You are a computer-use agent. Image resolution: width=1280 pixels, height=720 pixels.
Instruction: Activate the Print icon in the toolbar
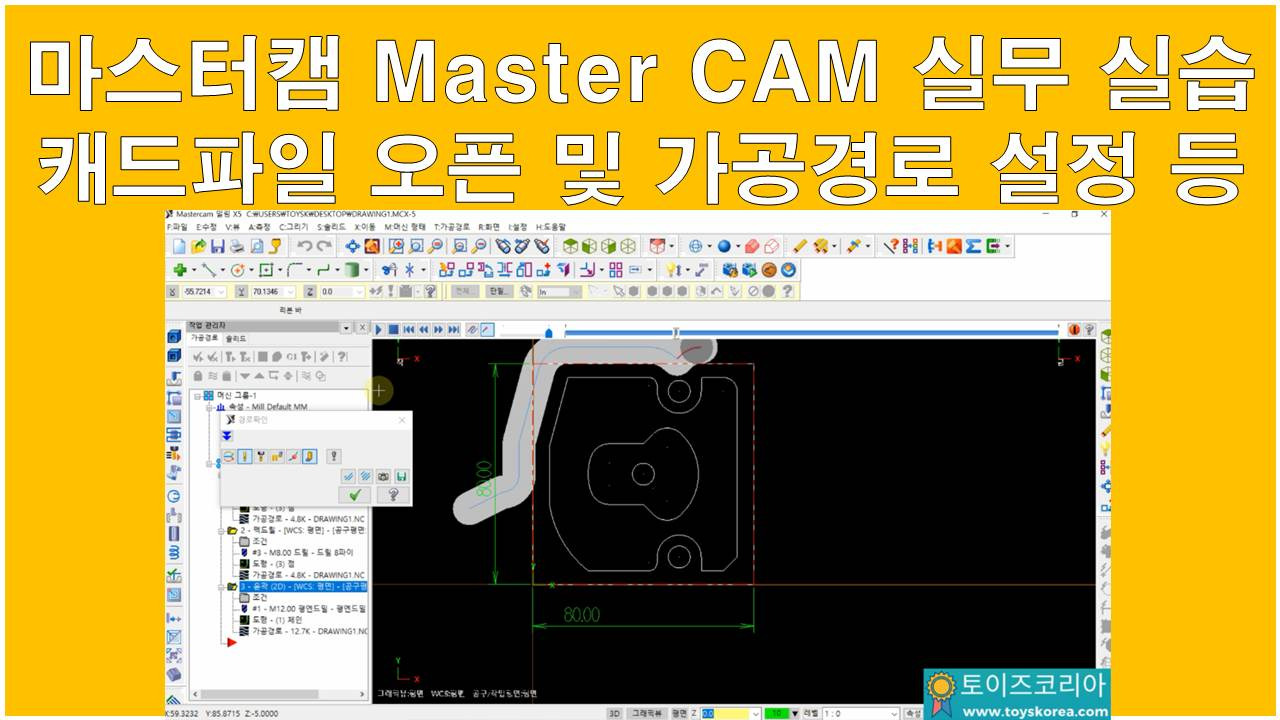click(x=236, y=246)
